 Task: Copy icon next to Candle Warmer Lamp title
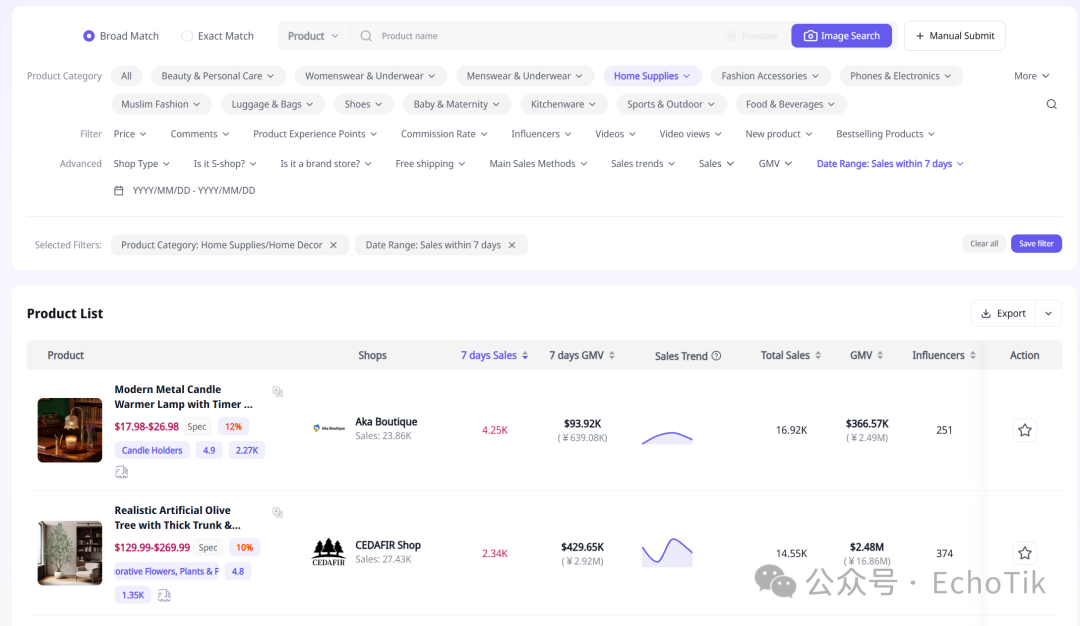(x=278, y=392)
